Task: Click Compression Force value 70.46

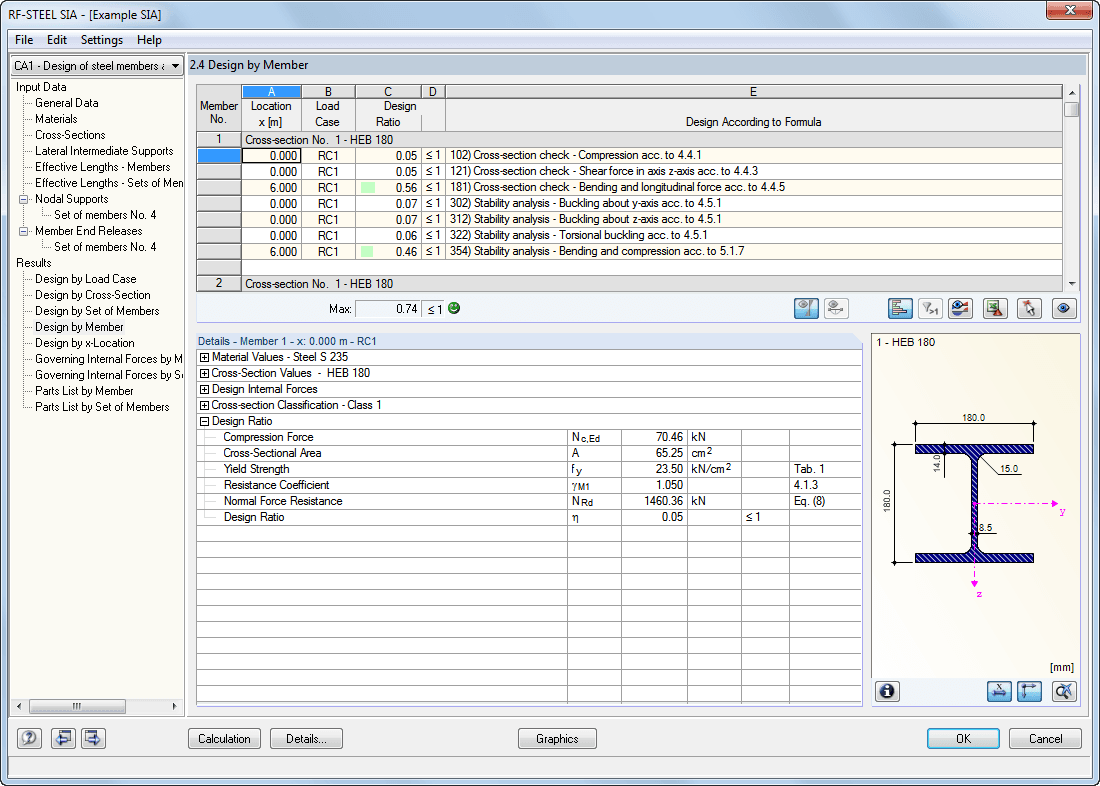Action: [654, 437]
